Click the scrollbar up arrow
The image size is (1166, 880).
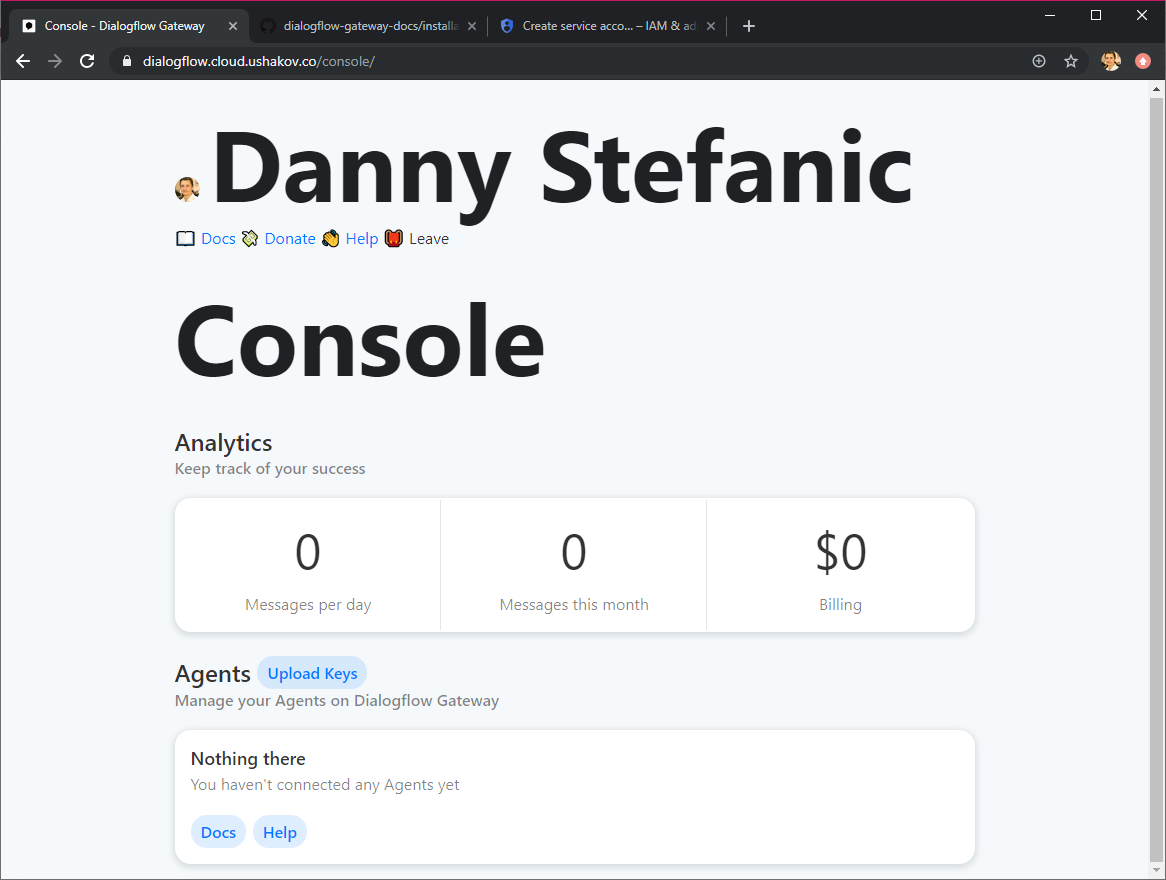point(1156,89)
